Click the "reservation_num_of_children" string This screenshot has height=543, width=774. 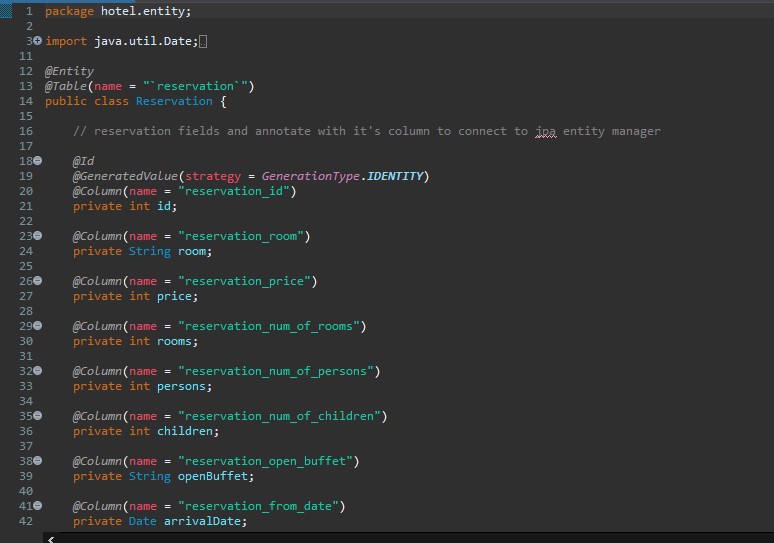[279, 416]
